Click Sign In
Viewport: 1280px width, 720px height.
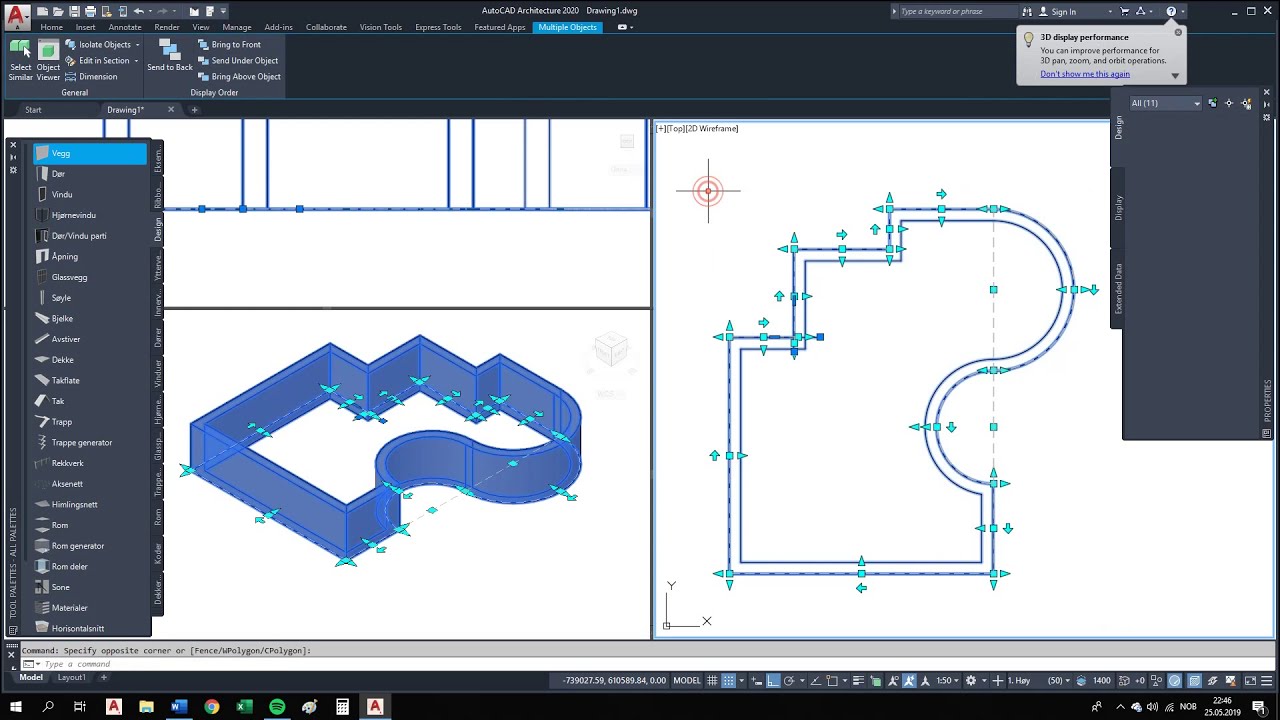click(1057, 11)
